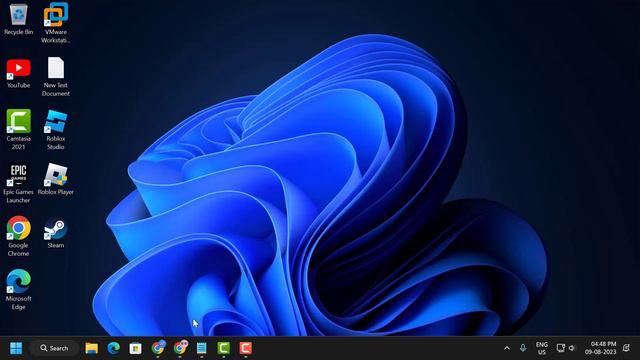Open Microsoft Edge from the taskbar

pyautogui.click(x=113, y=348)
